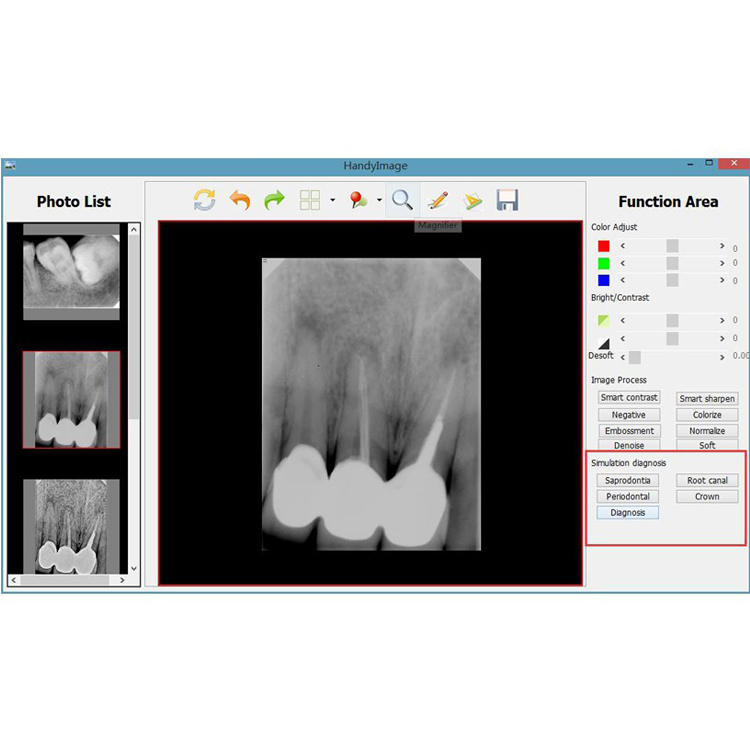
Task: Click the orange undo arrow
Action: (240, 200)
